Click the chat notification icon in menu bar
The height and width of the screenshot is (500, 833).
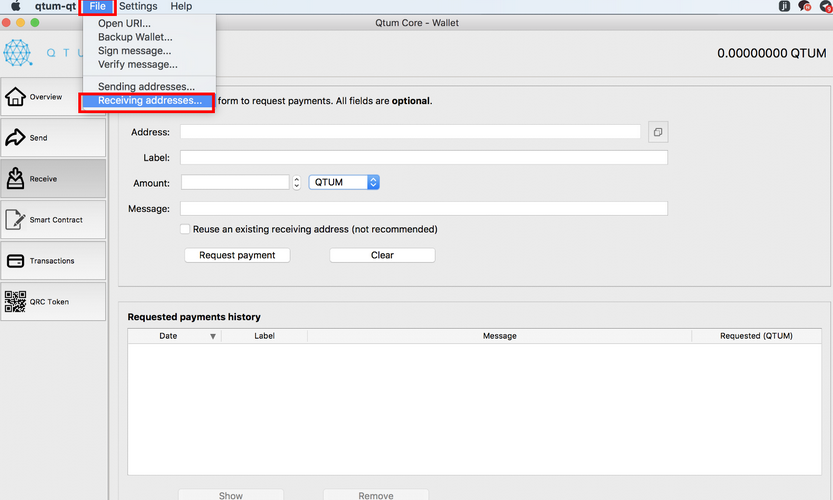click(804, 6)
